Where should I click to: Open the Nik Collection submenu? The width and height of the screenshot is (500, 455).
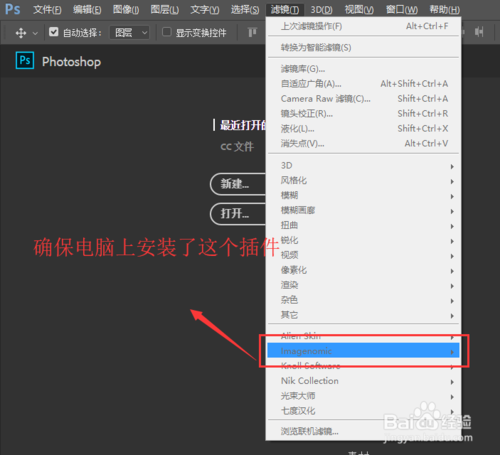[x=364, y=381]
